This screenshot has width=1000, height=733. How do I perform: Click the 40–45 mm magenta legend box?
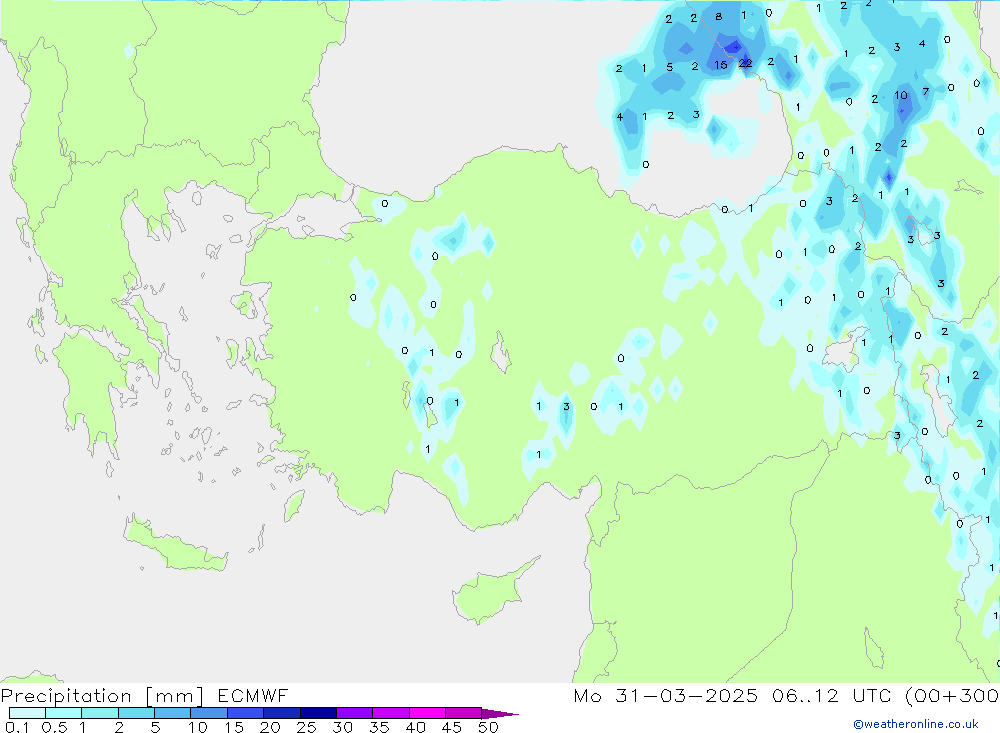(427, 713)
